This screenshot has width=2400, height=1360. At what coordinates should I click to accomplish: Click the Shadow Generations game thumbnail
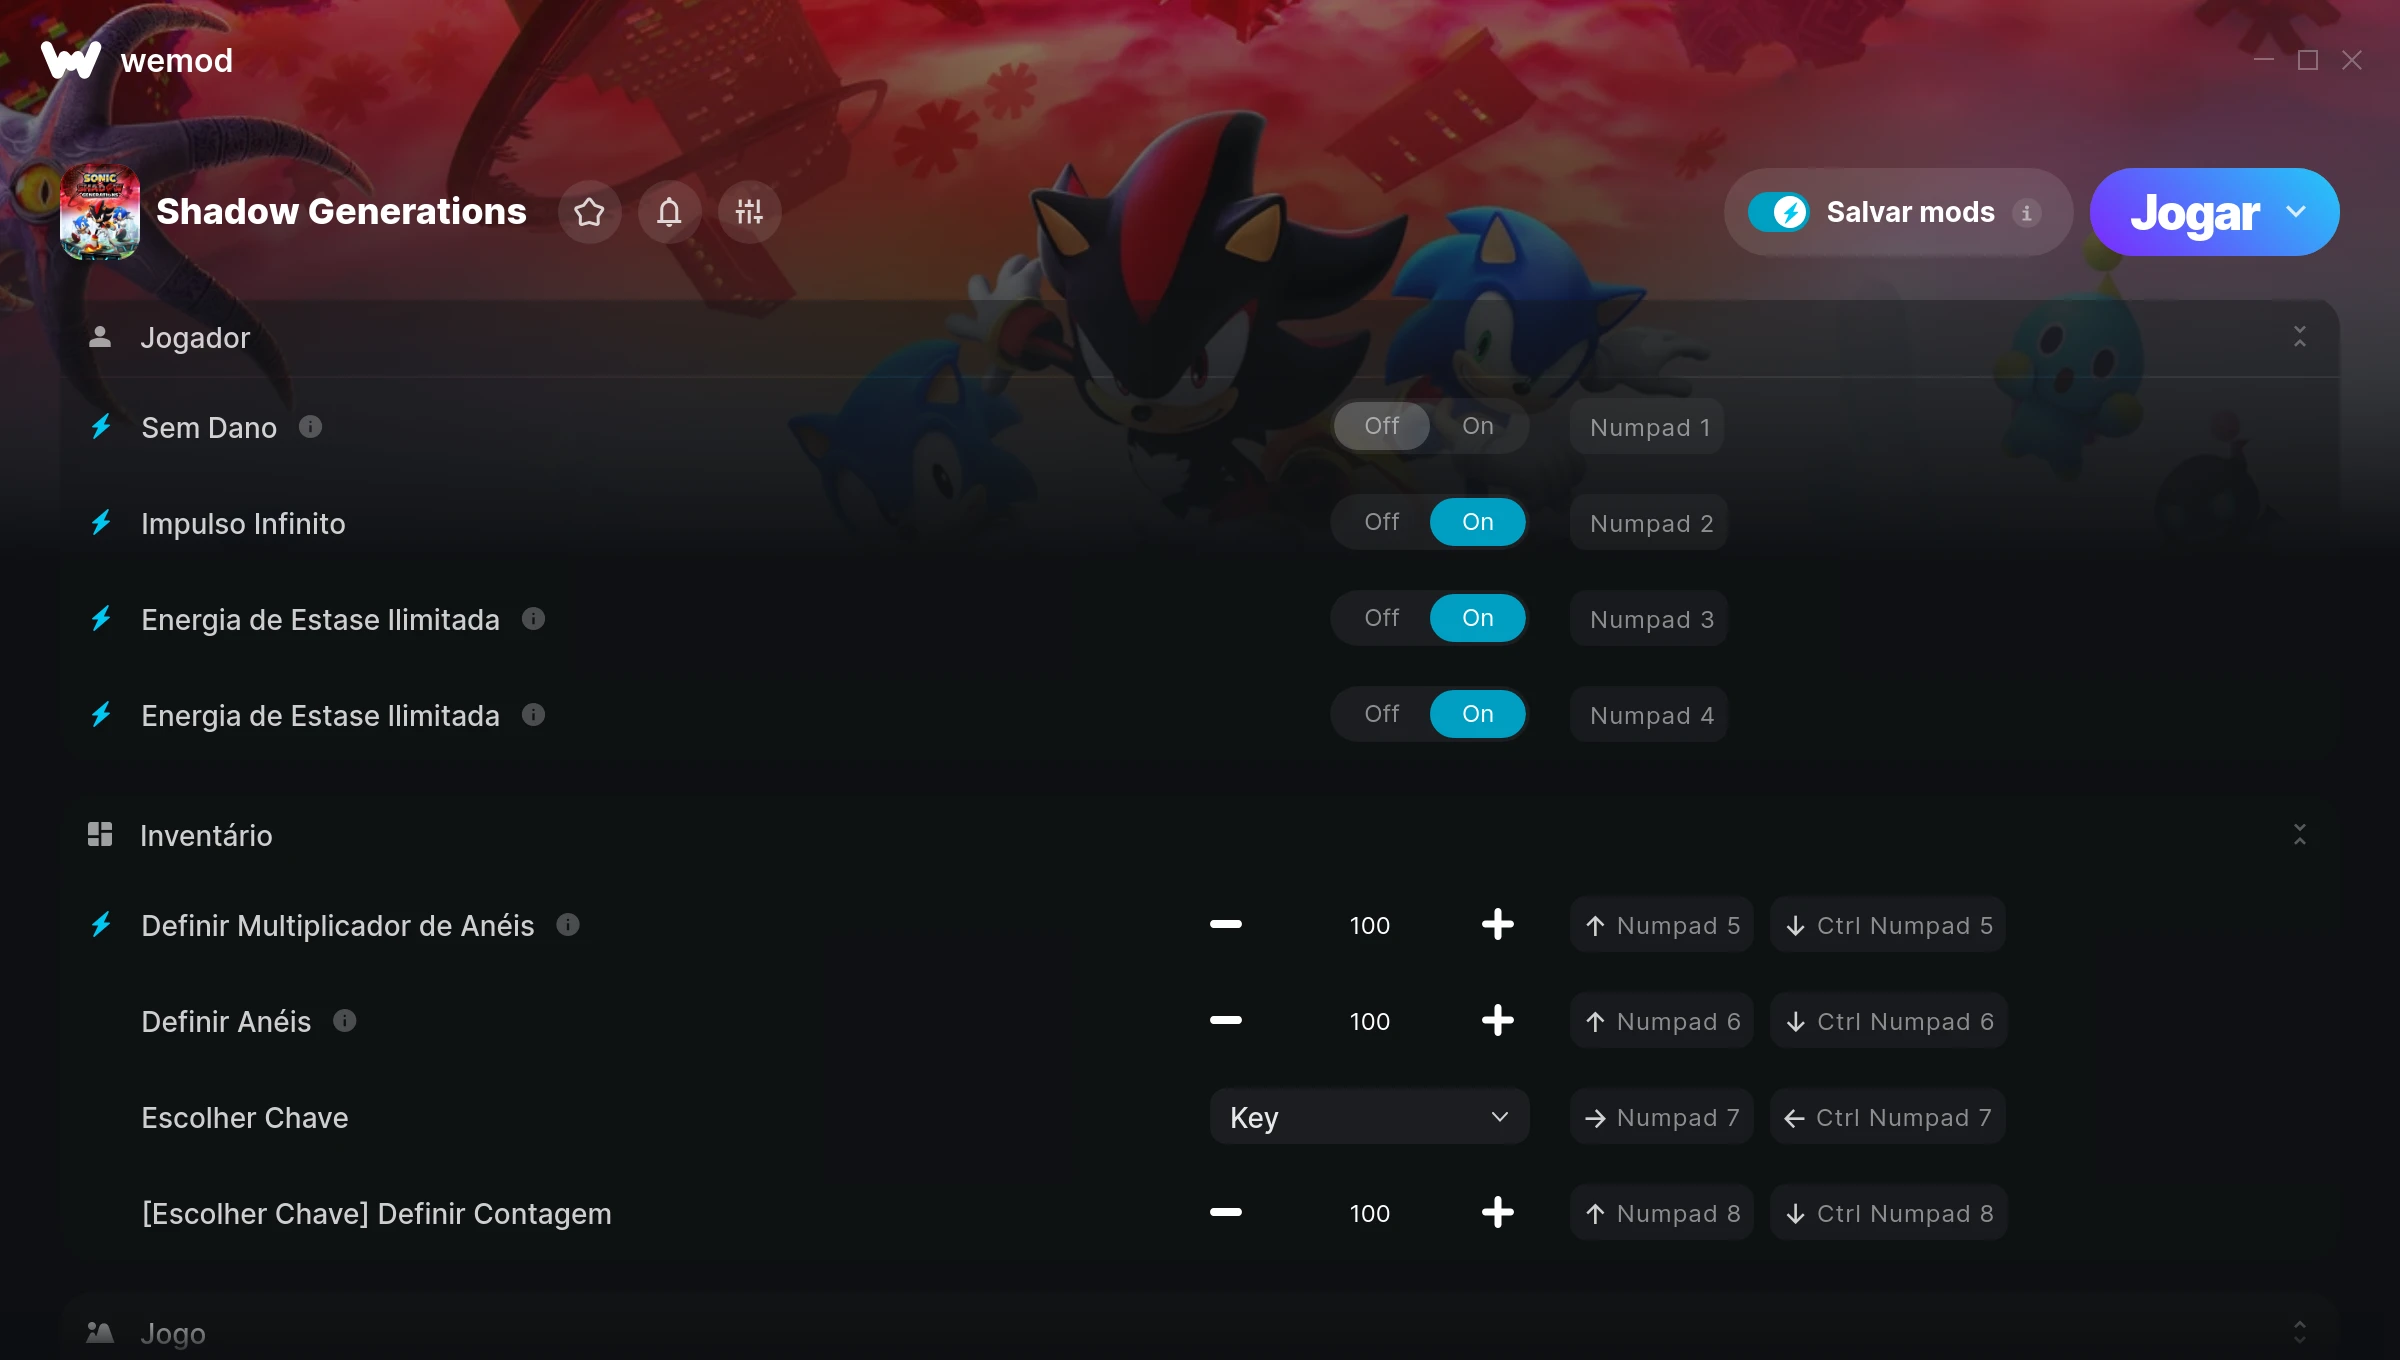100,212
